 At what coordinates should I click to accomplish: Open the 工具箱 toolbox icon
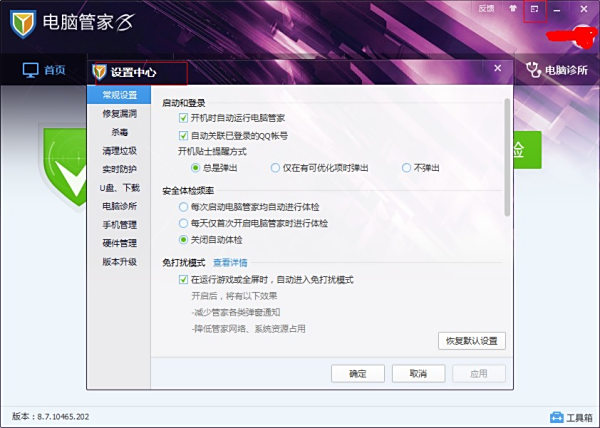[x=557, y=417]
